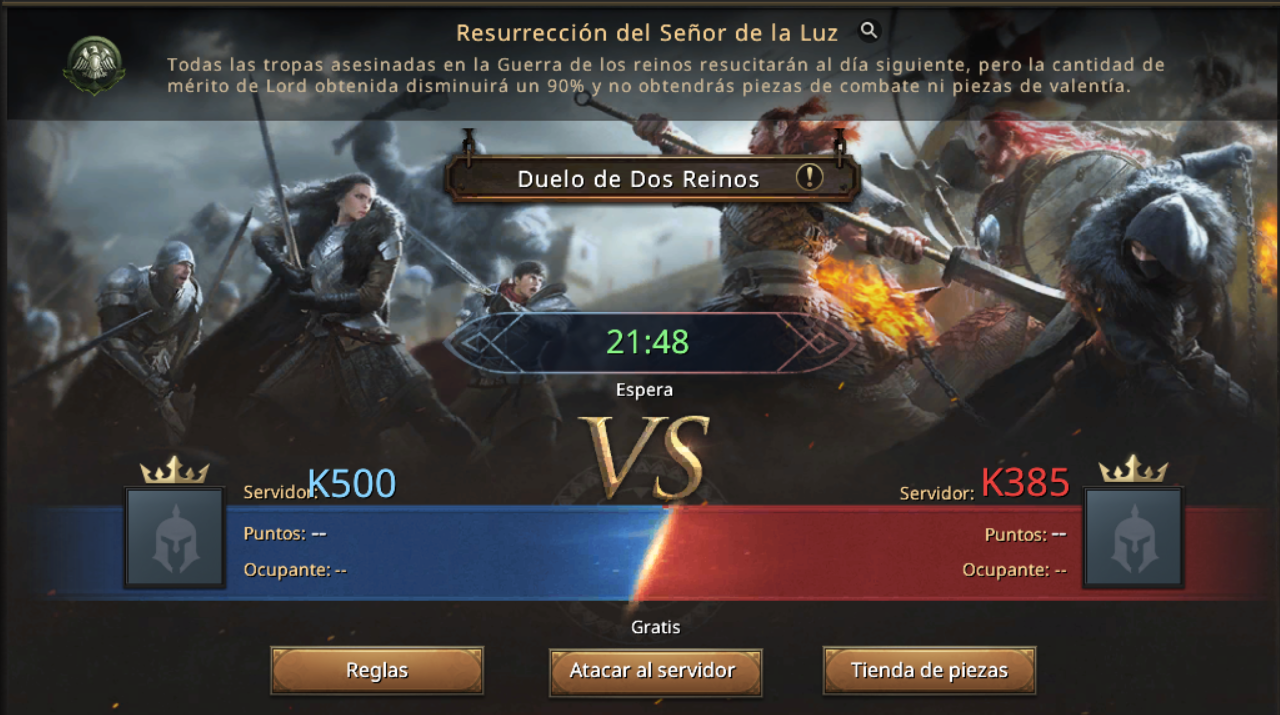Select the blue K500 server label
1280x715 pixels.
pyautogui.click(x=351, y=484)
